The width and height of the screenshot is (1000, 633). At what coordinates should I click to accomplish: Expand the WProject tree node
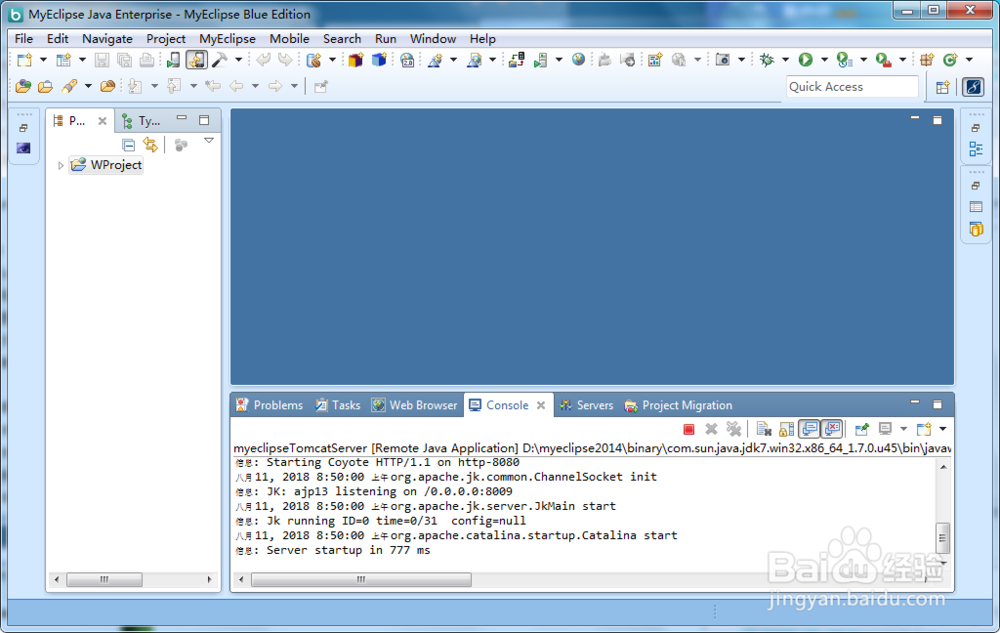(61, 166)
